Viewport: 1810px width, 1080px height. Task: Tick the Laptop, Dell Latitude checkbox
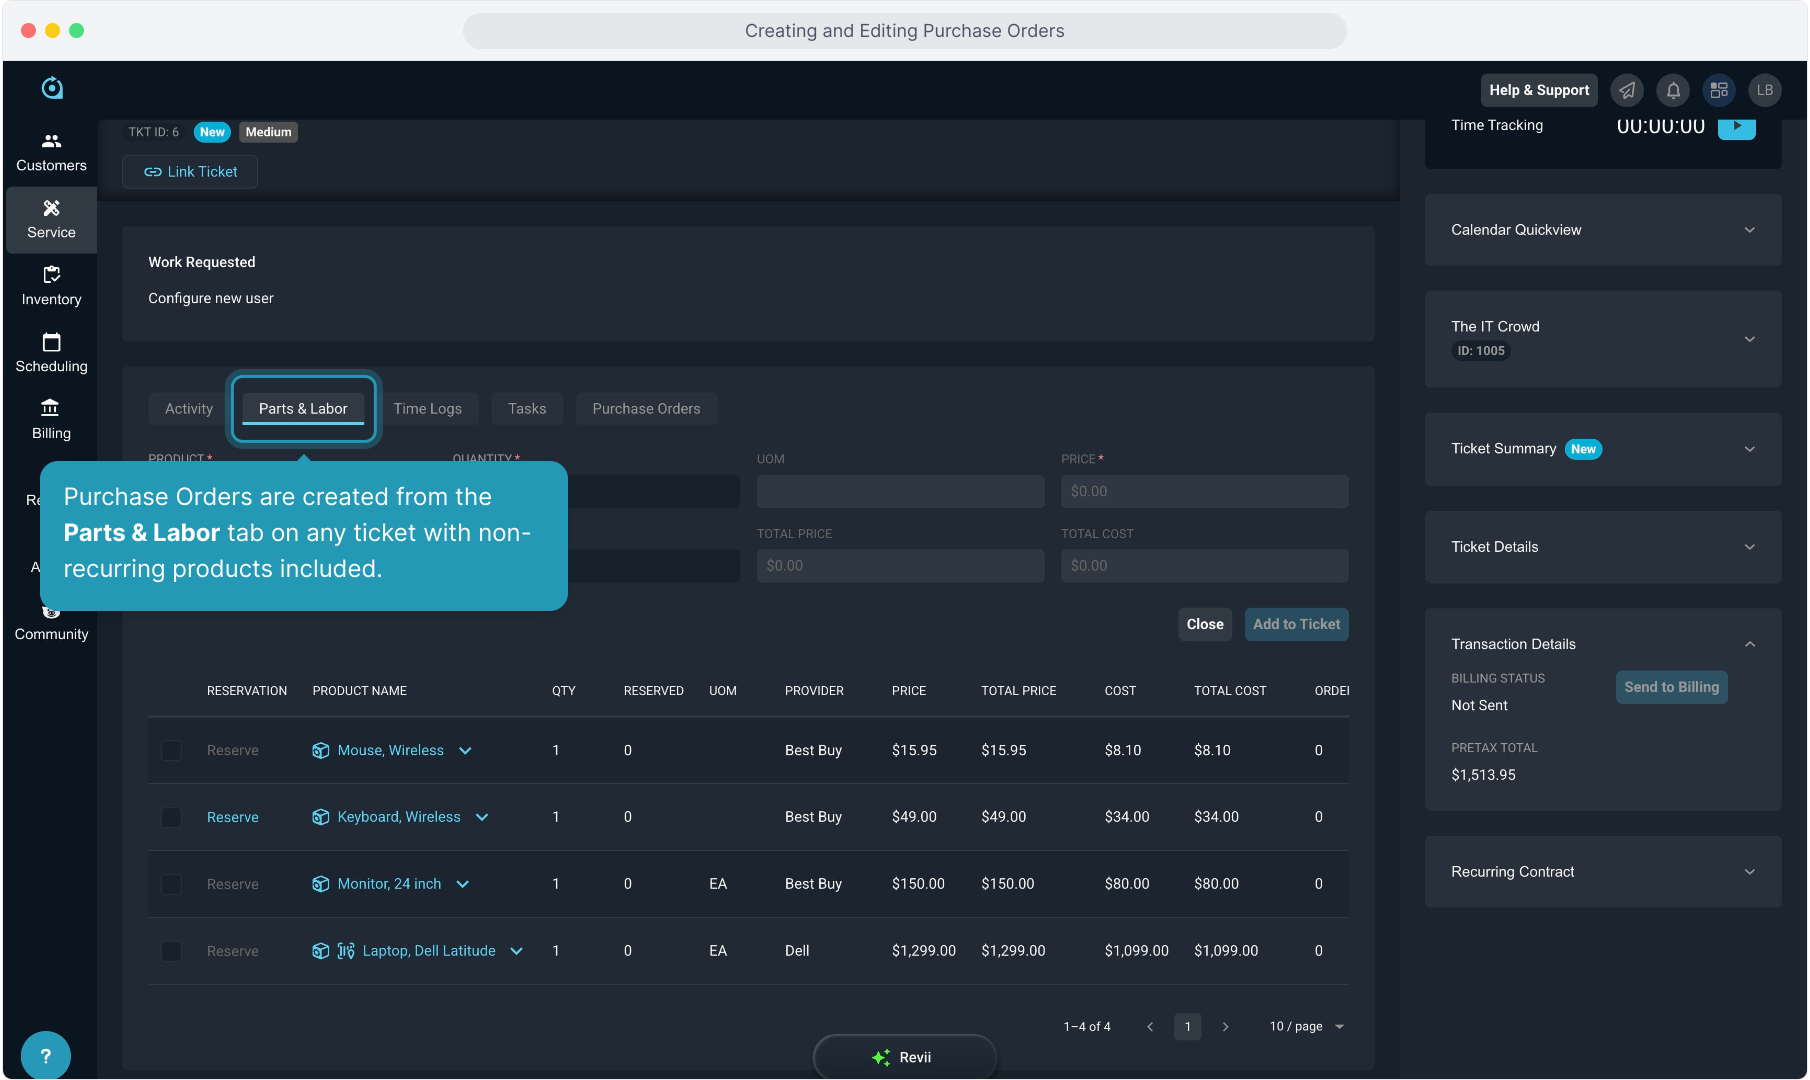pos(171,951)
